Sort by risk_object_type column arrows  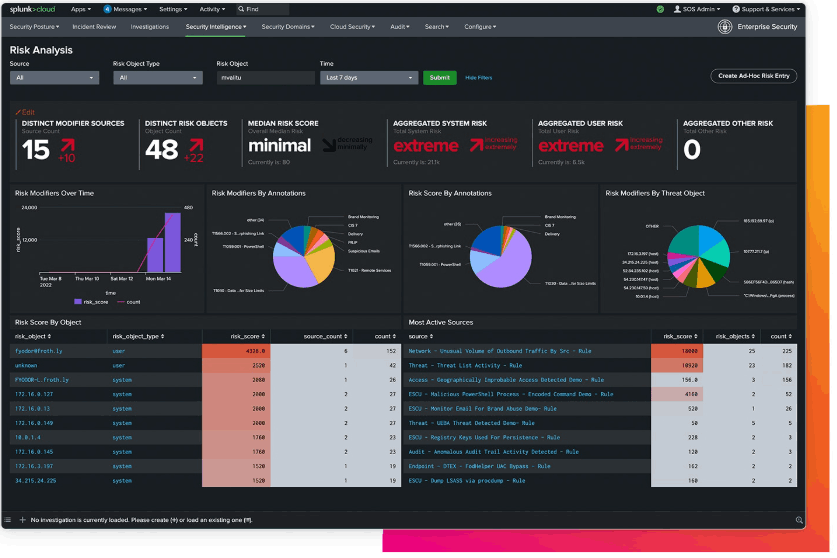click(x=162, y=336)
